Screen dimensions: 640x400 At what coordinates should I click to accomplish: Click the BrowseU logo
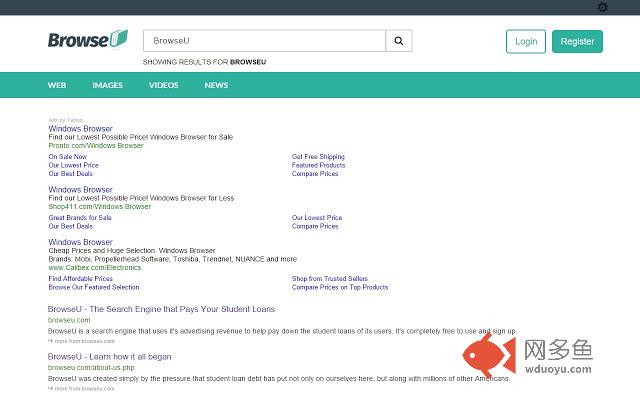point(88,40)
